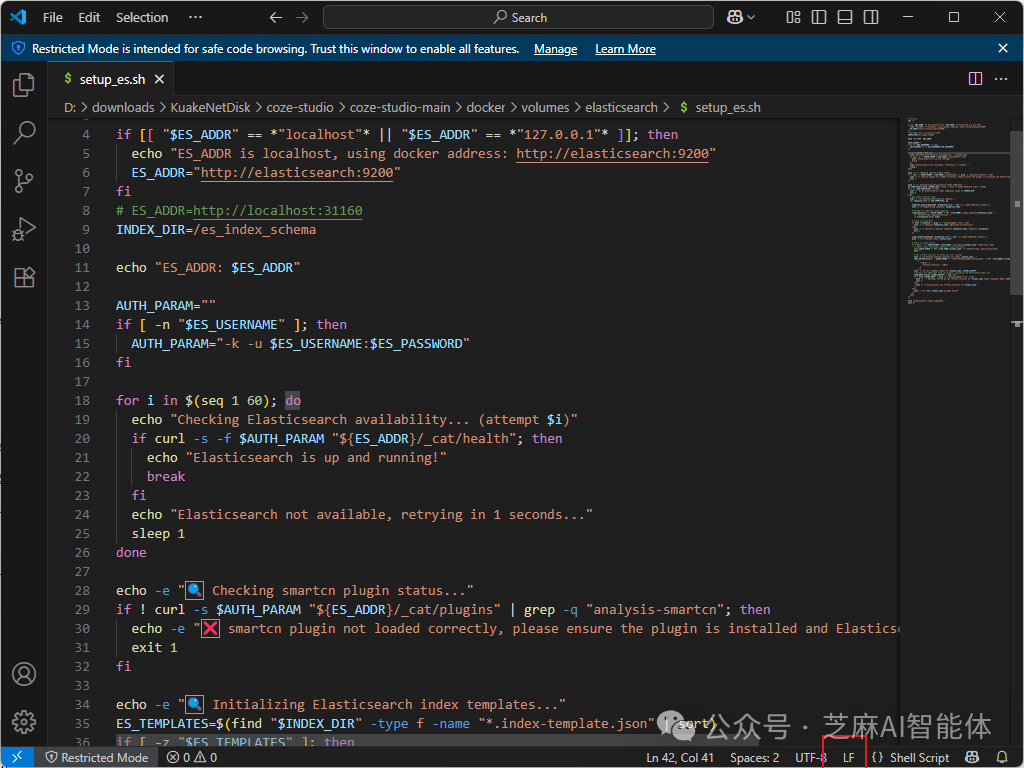The height and width of the screenshot is (768, 1024).
Task: Change end of line sequence LF
Action: coord(848,758)
